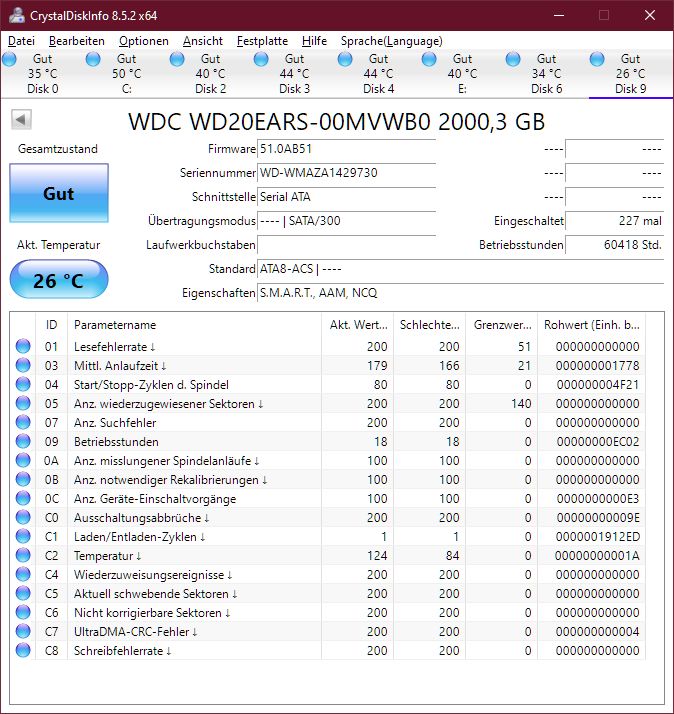
Task: Click status icon of Anz. Suchfehler row
Action: click(23, 422)
